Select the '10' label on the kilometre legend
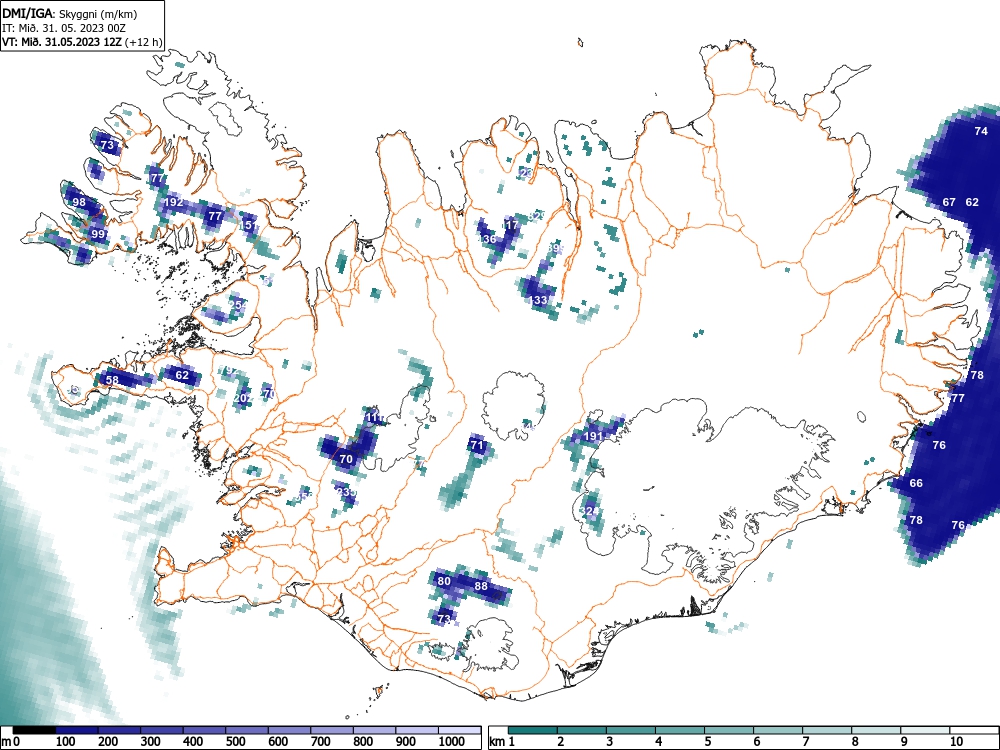The height and width of the screenshot is (750, 1000). pyautogui.click(x=956, y=742)
